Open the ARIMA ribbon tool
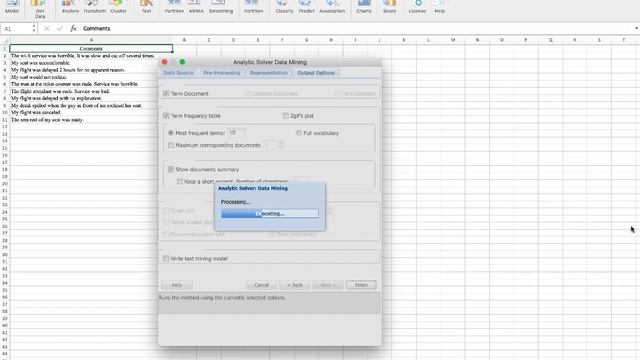The image size is (640, 360). [196, 7]
